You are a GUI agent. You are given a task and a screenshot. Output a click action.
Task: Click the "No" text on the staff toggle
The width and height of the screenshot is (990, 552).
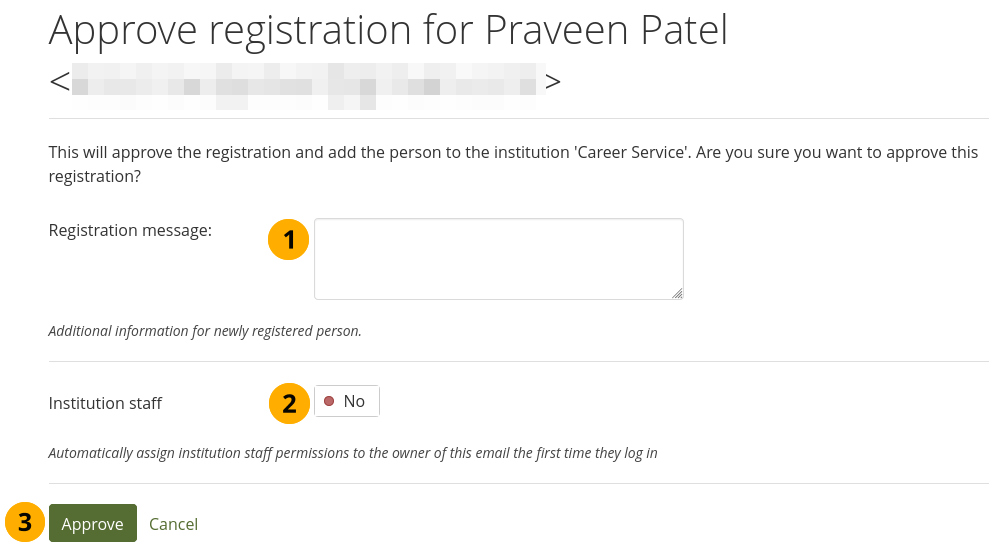pyautogui.click(x=354, y=401)
